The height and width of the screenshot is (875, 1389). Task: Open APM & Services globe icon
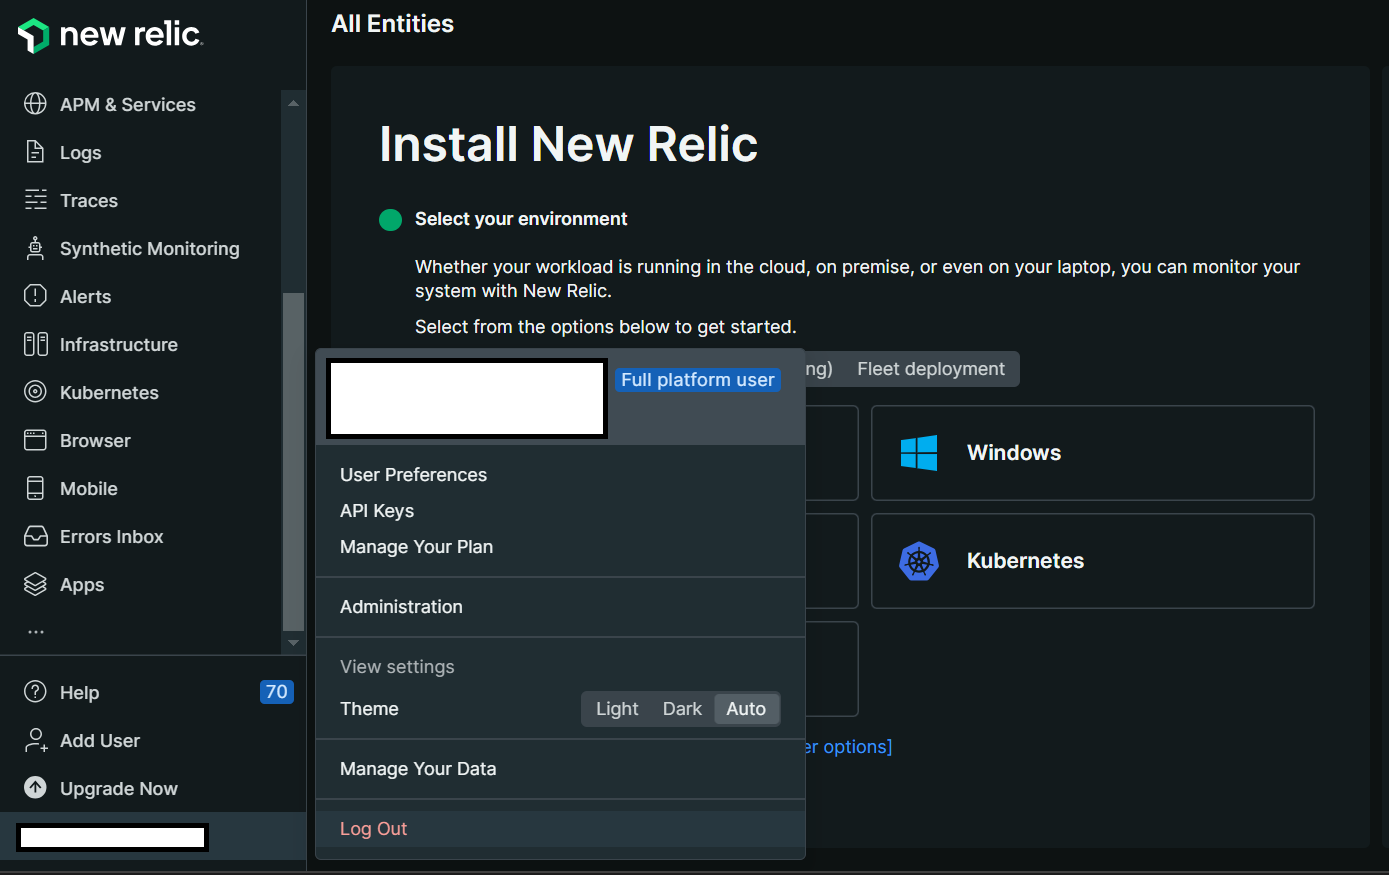(35, 104)
